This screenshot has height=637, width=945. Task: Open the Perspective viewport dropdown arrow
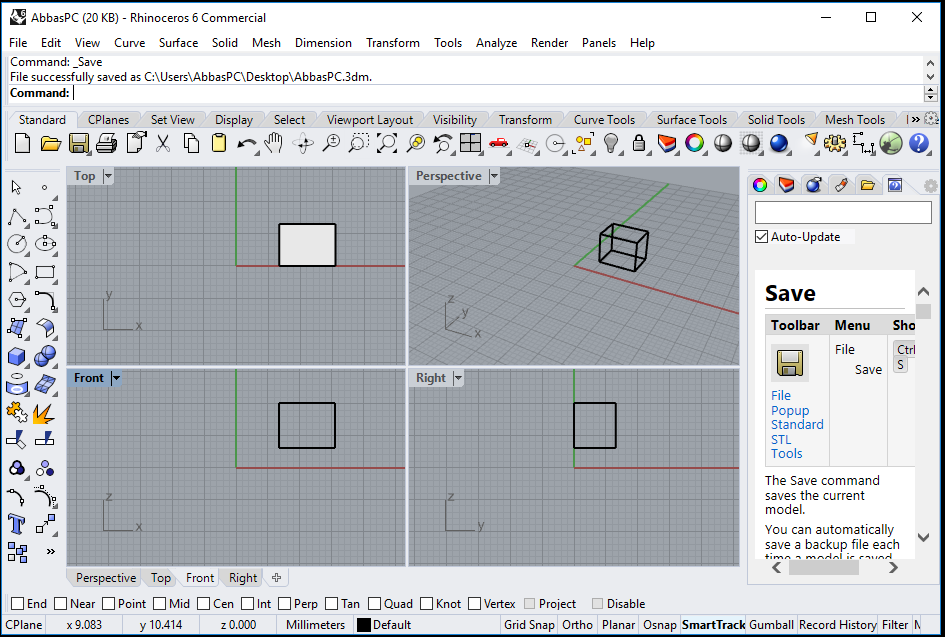(x=494, y=176)
